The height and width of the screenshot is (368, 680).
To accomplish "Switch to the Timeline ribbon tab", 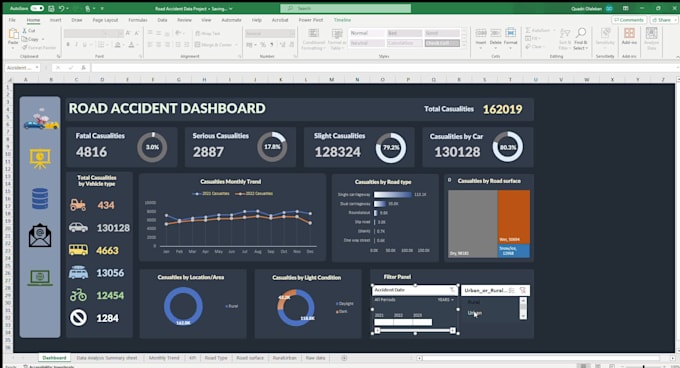I will 342,20.
